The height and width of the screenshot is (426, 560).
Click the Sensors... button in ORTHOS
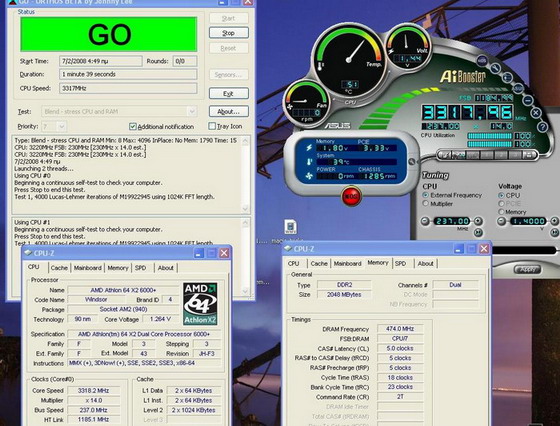pos(229,75)
